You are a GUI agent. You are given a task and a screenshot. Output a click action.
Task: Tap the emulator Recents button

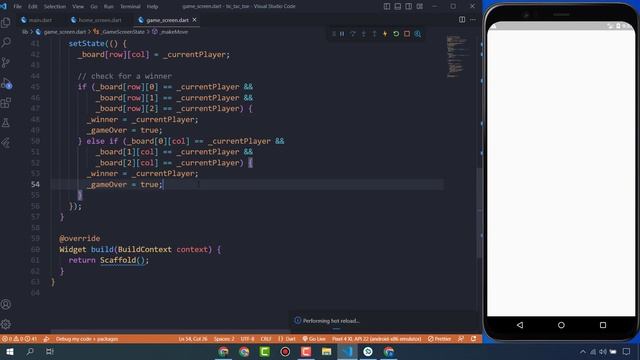coord(603,325)
